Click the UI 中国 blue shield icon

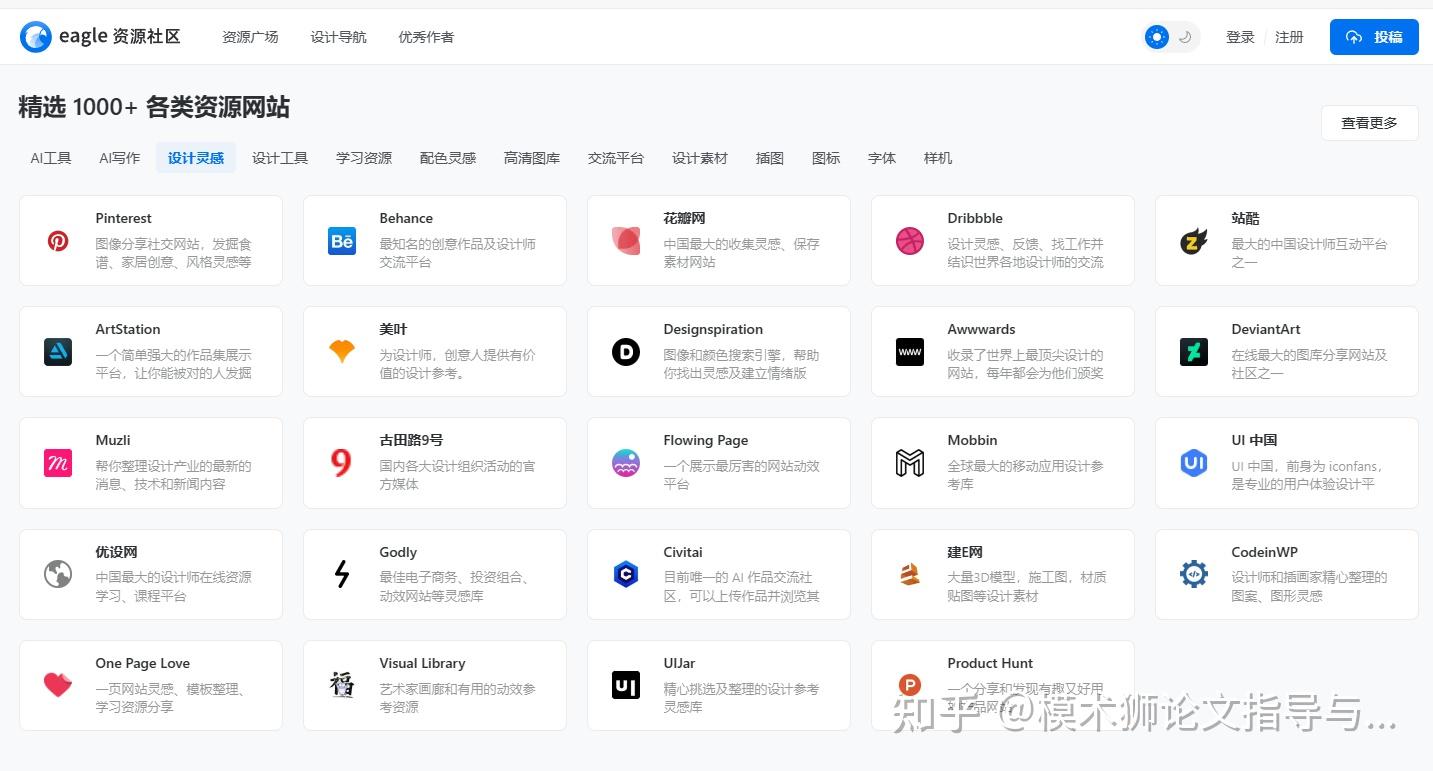(x=1194, y=463)
